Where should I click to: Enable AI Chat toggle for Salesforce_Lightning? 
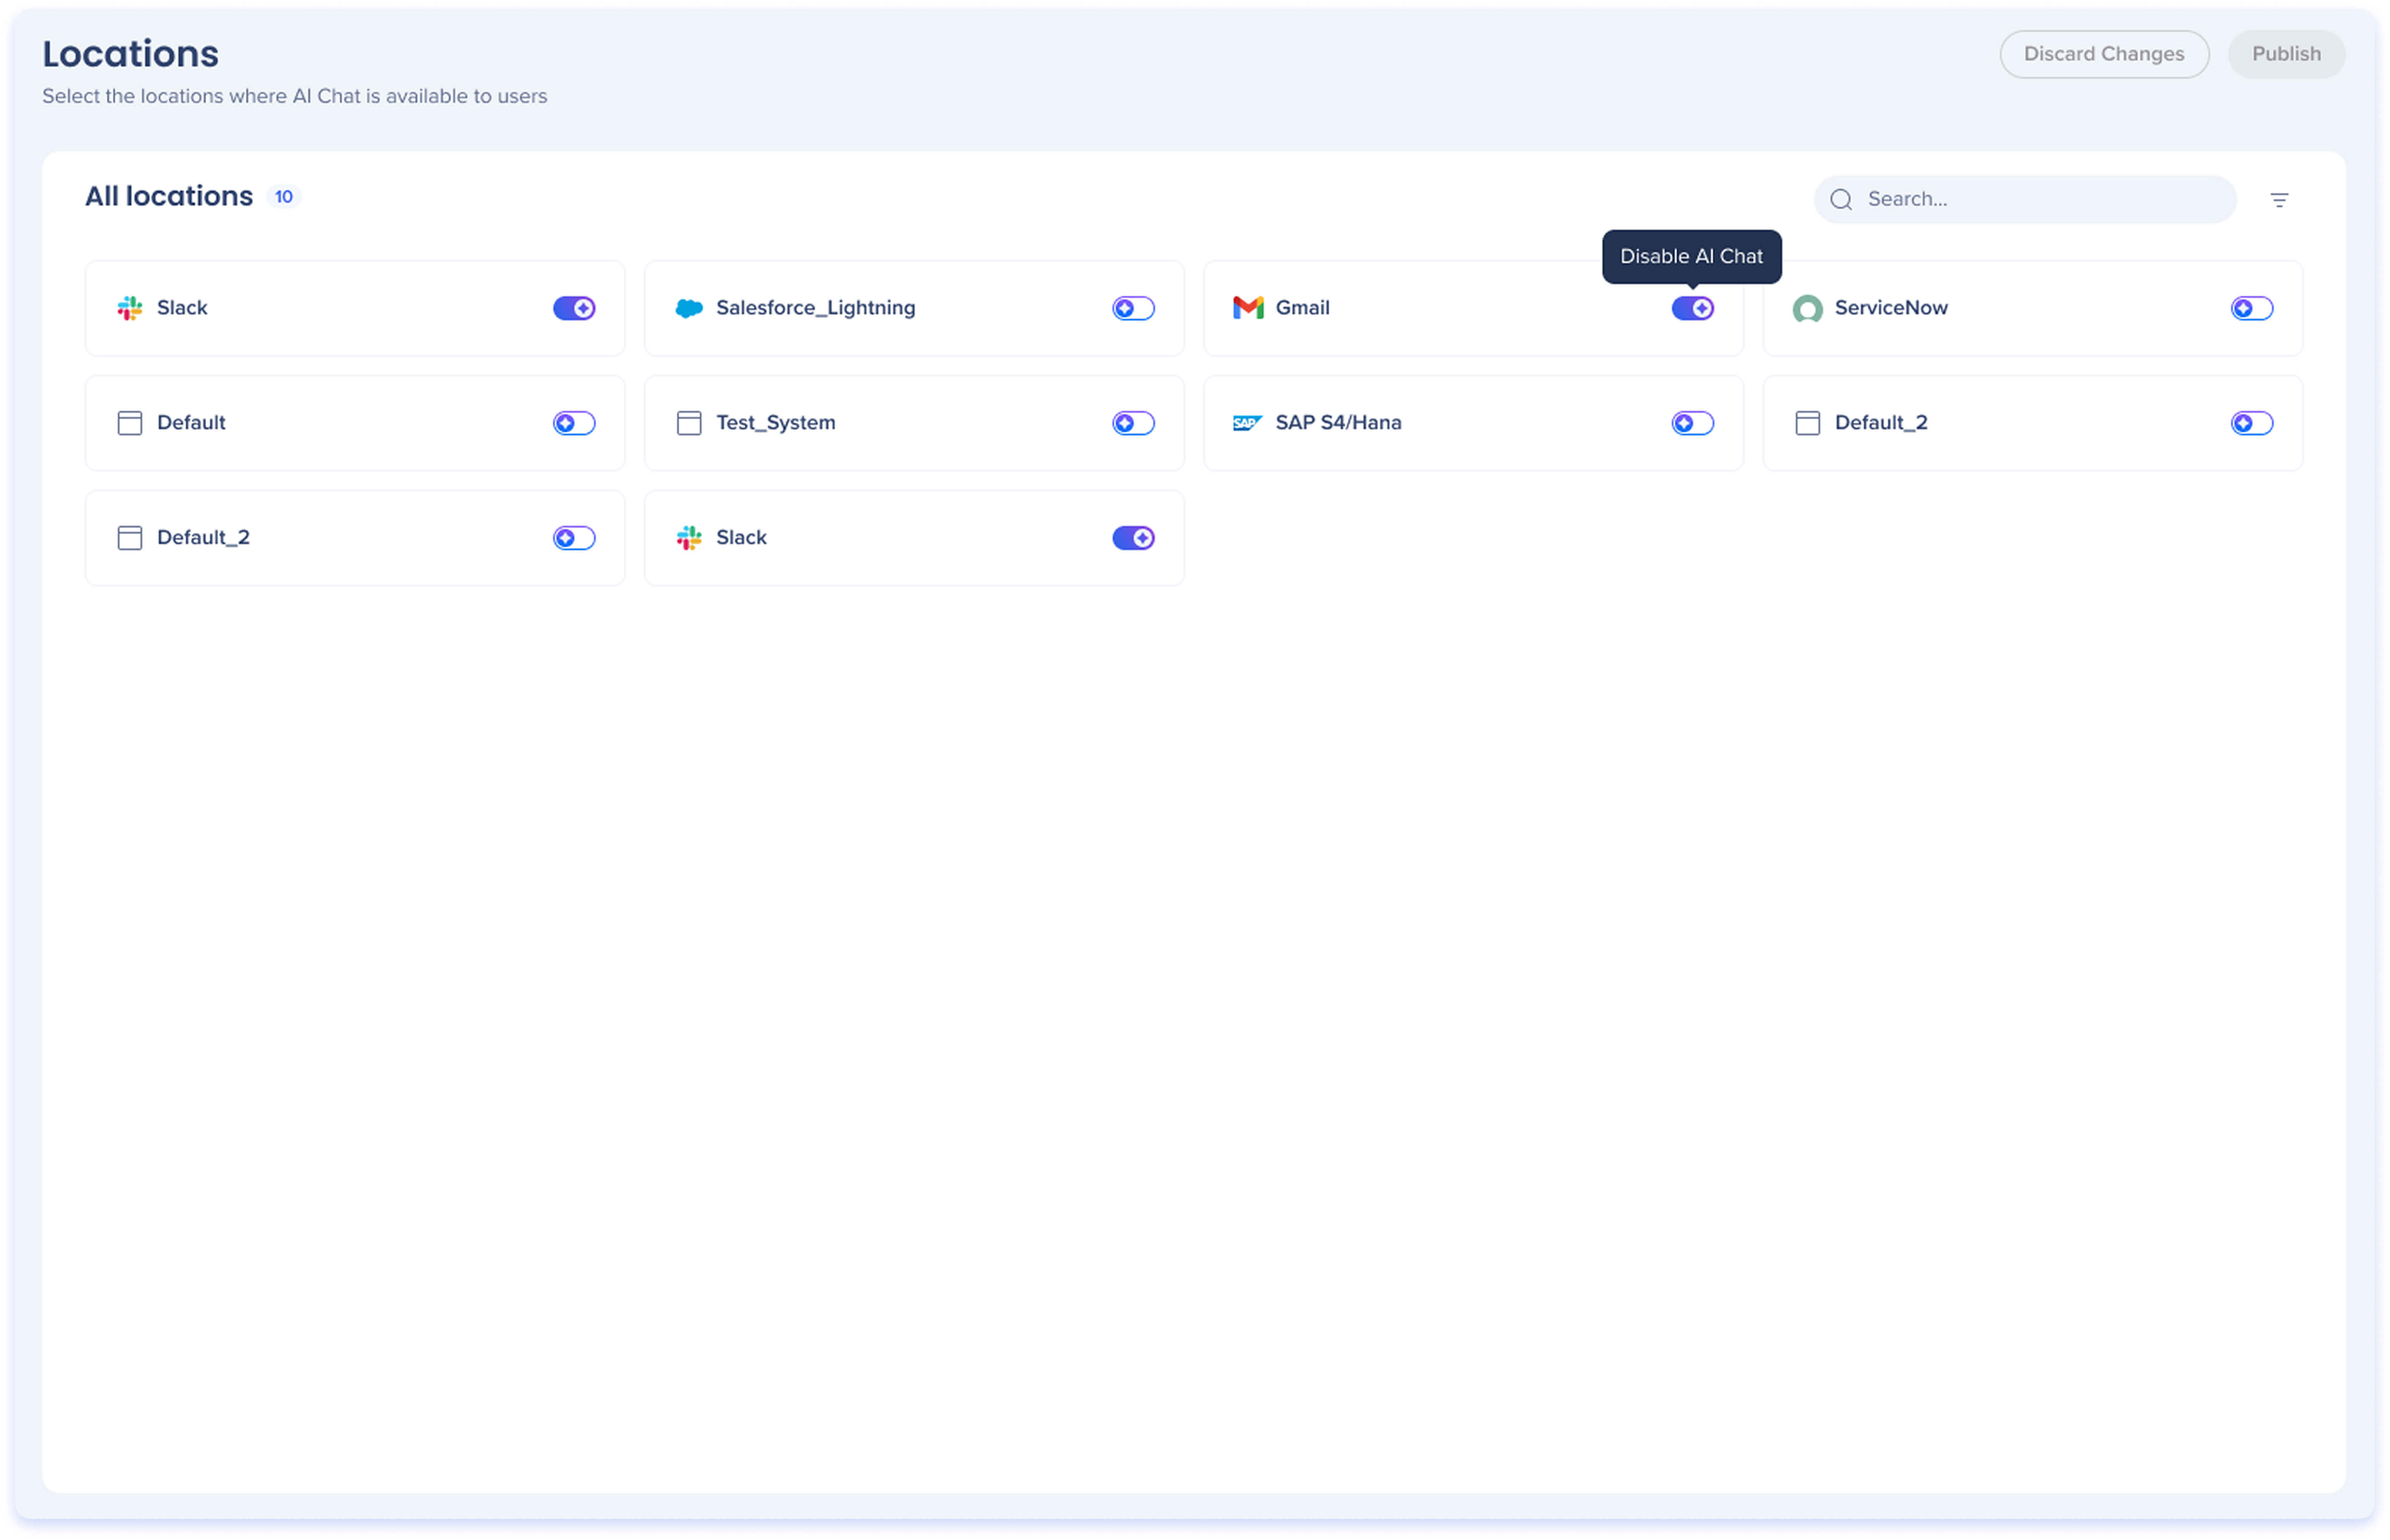(1133, 308)
